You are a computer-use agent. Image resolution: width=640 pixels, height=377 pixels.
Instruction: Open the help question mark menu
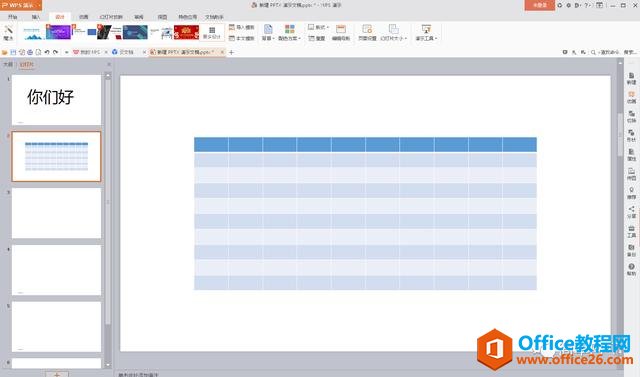coord(587,5)
